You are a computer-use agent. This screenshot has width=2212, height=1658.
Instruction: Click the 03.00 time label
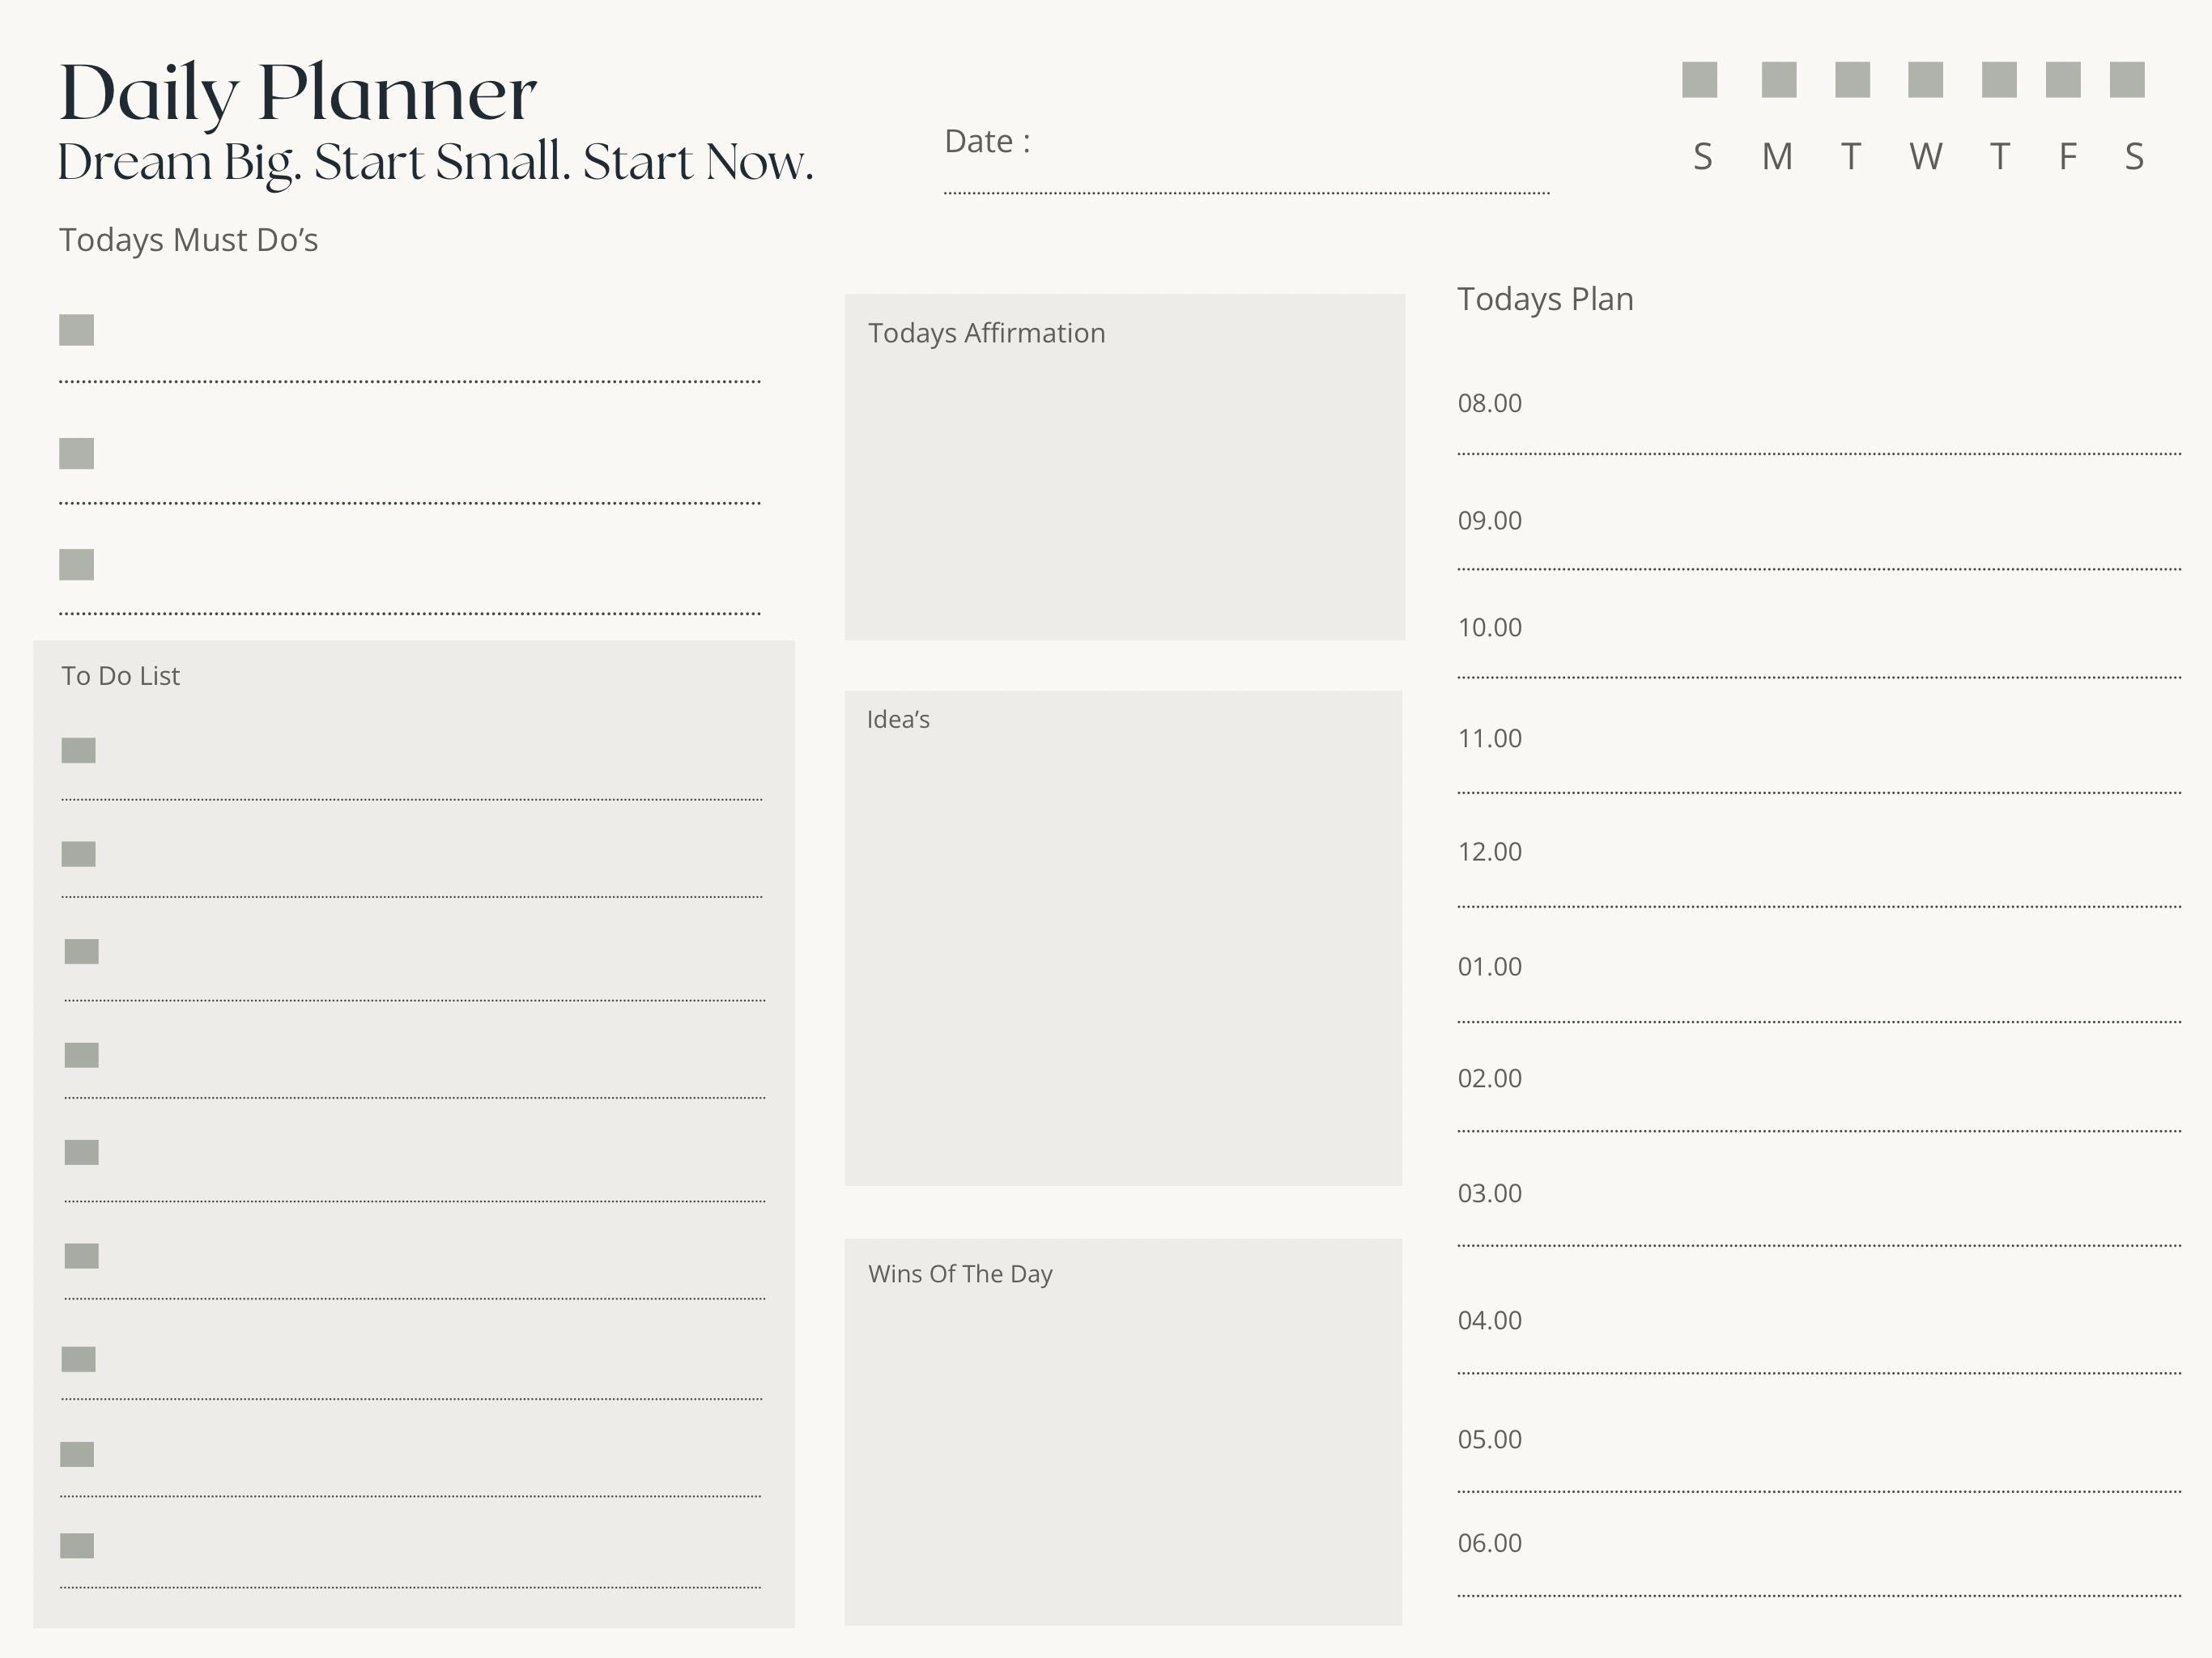pos(1490,1193)
